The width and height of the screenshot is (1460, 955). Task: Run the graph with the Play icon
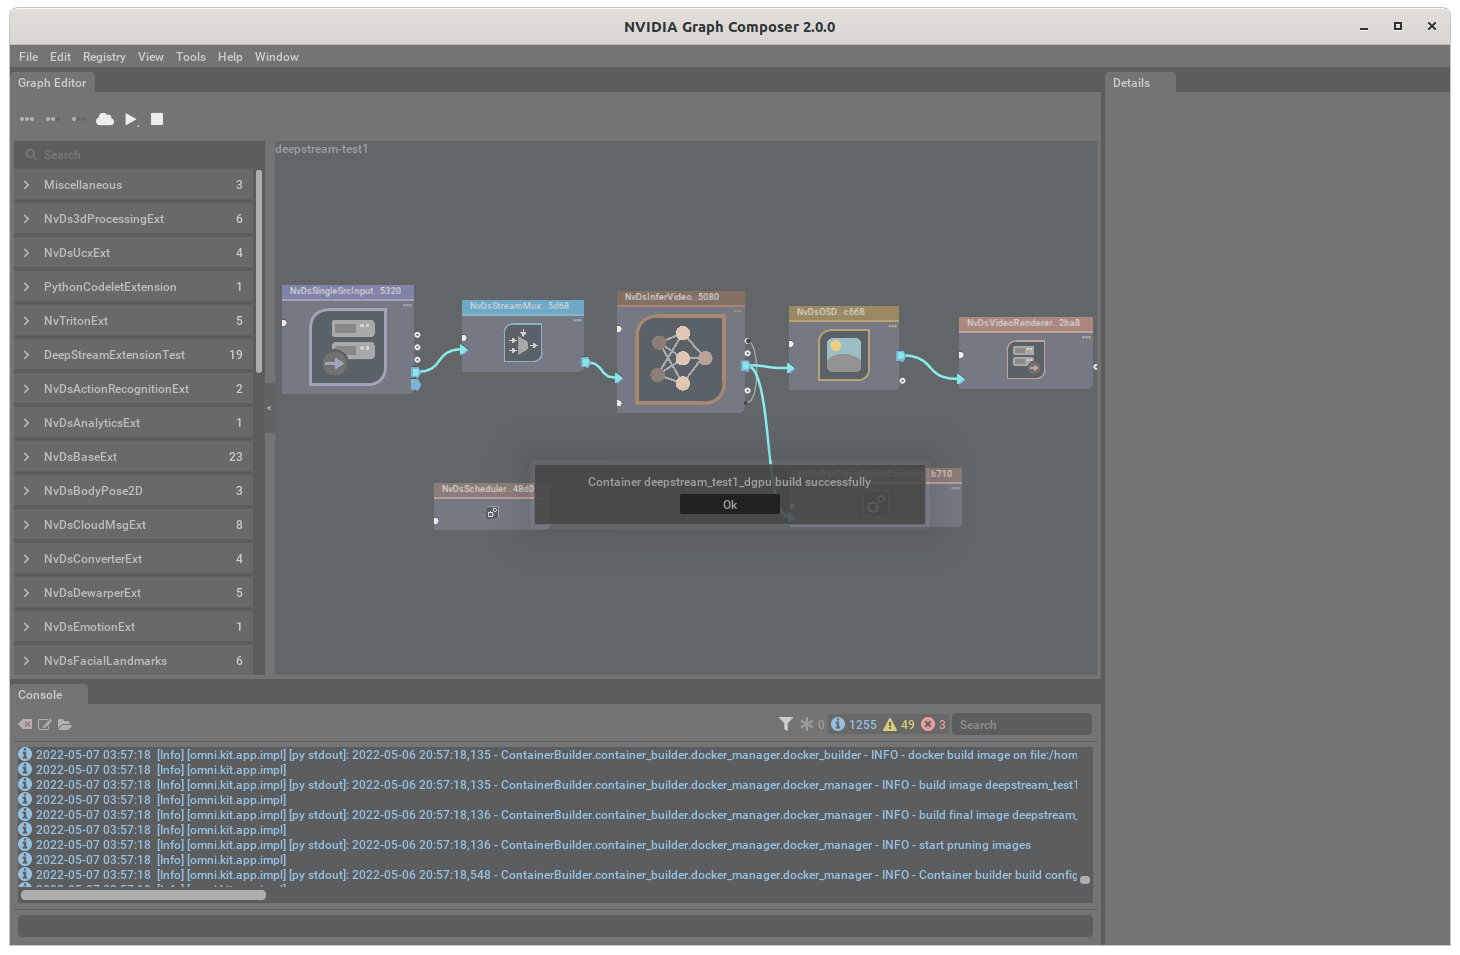coord(131,118)
